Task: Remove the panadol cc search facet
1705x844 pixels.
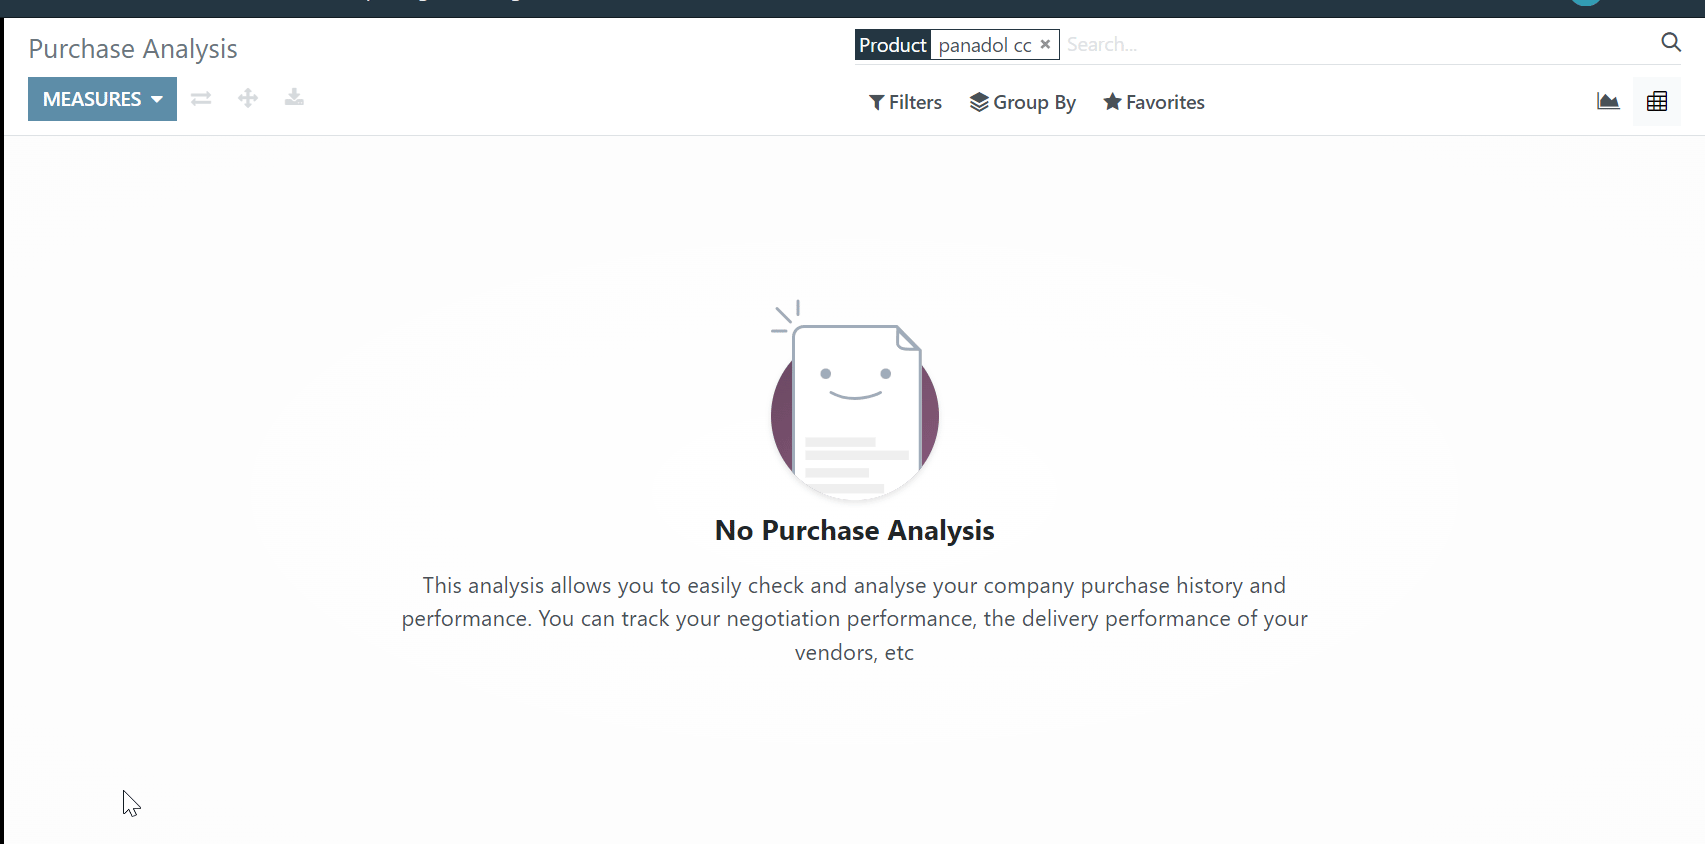Action: coord(1045,44)
